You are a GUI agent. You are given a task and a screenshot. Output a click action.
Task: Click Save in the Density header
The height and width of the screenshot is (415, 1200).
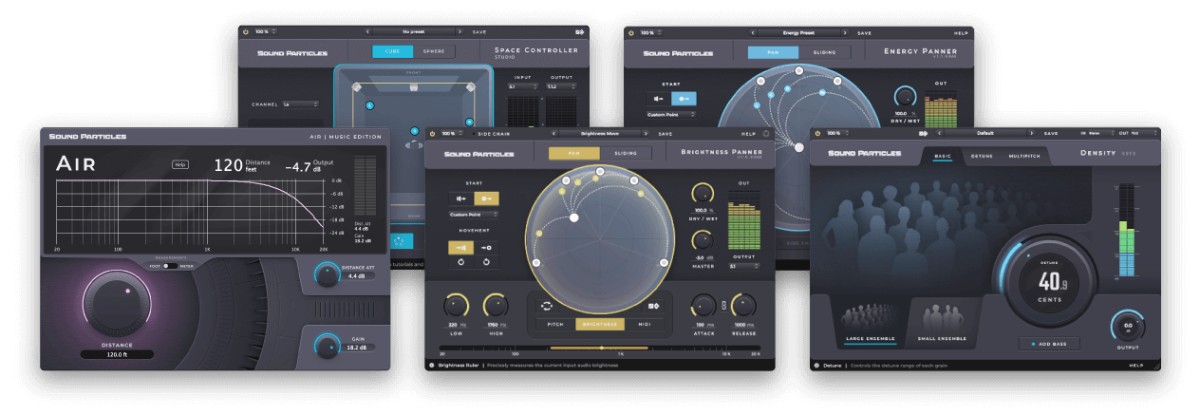[1050, 133]
